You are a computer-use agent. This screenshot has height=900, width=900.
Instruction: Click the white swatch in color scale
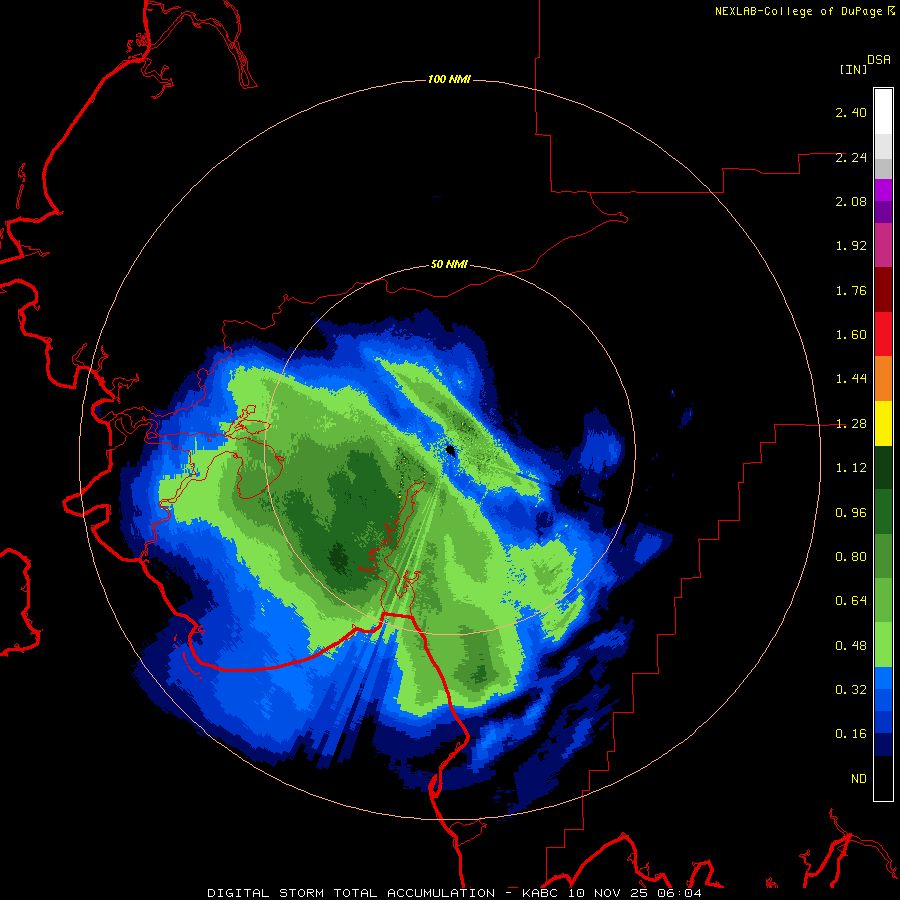(x=883, y=112)
